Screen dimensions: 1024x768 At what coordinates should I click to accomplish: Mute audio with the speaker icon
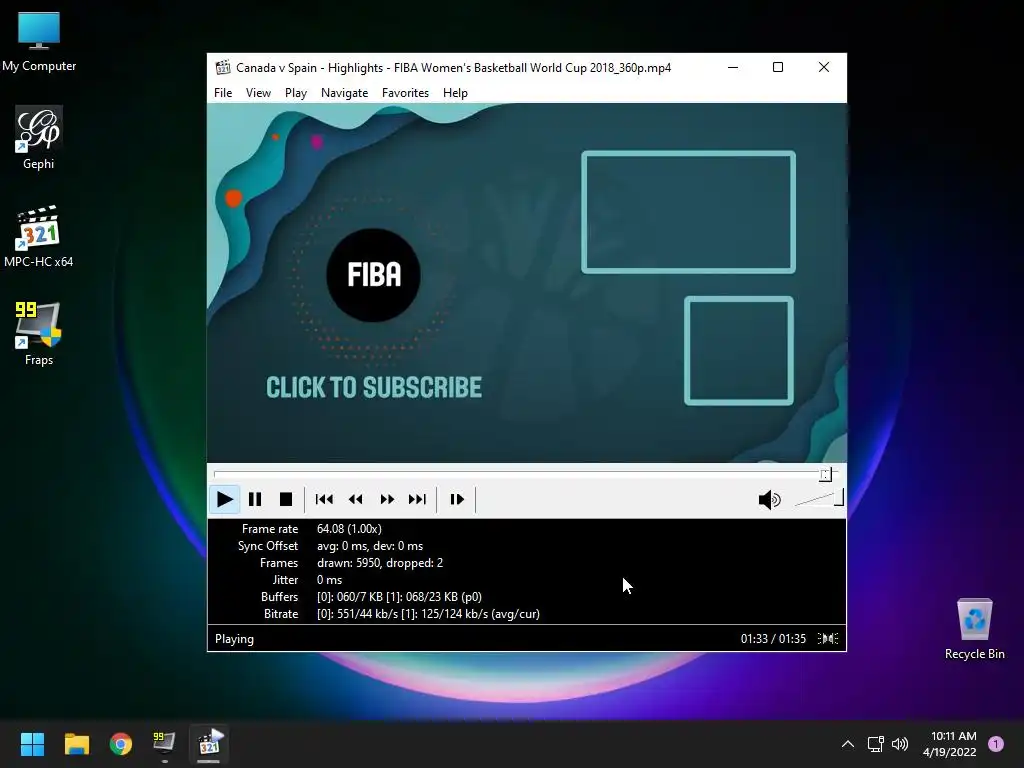(x=769, y=500)
